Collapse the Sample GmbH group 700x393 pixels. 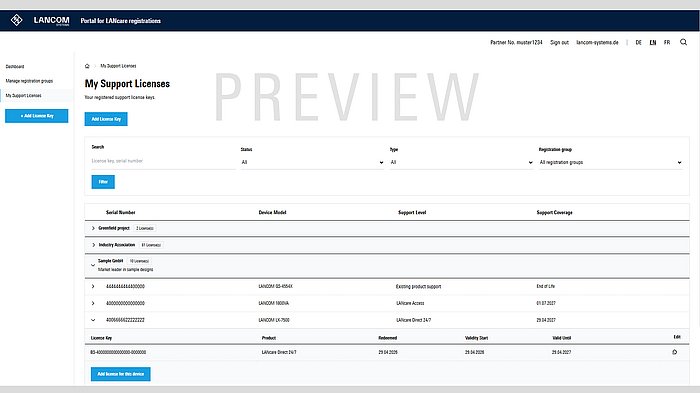93,265
